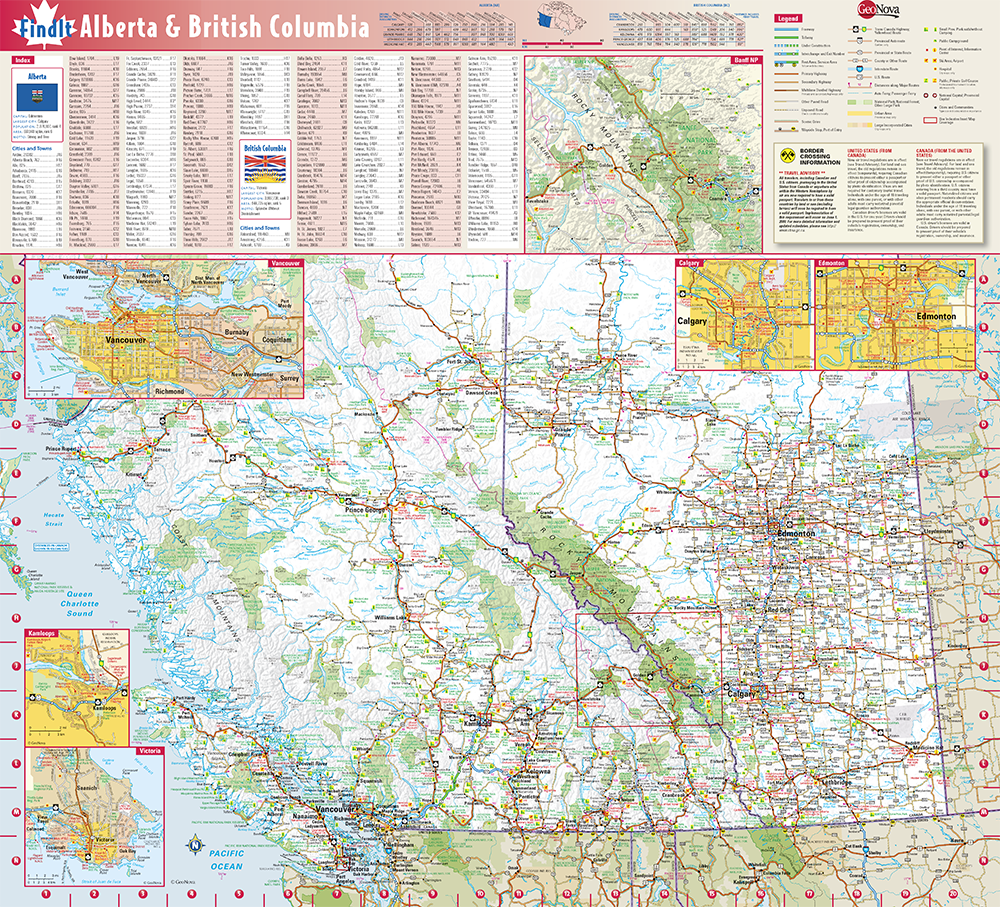Viewport: 1000px width, 907px height.
Task: Click the red 'TRAVEL ADVISORY' heading
Action: [802, 173]
